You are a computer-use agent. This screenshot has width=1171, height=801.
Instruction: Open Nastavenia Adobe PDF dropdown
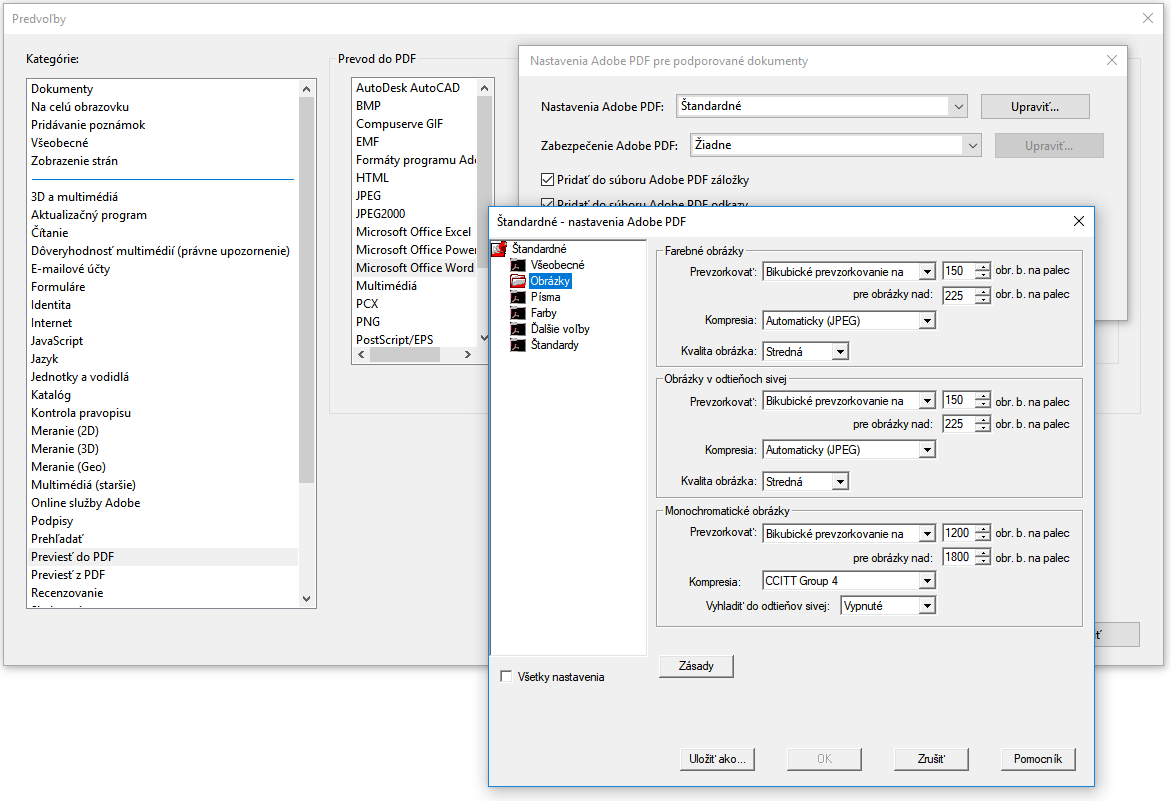(x=959, y=106)
